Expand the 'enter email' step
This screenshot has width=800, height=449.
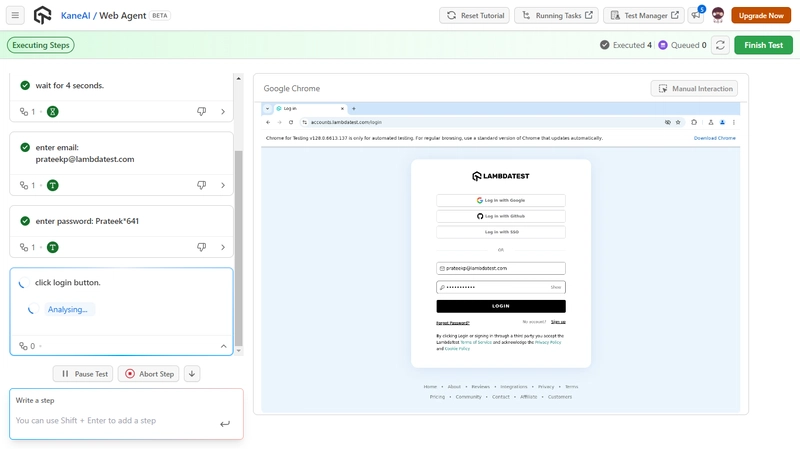223,185
